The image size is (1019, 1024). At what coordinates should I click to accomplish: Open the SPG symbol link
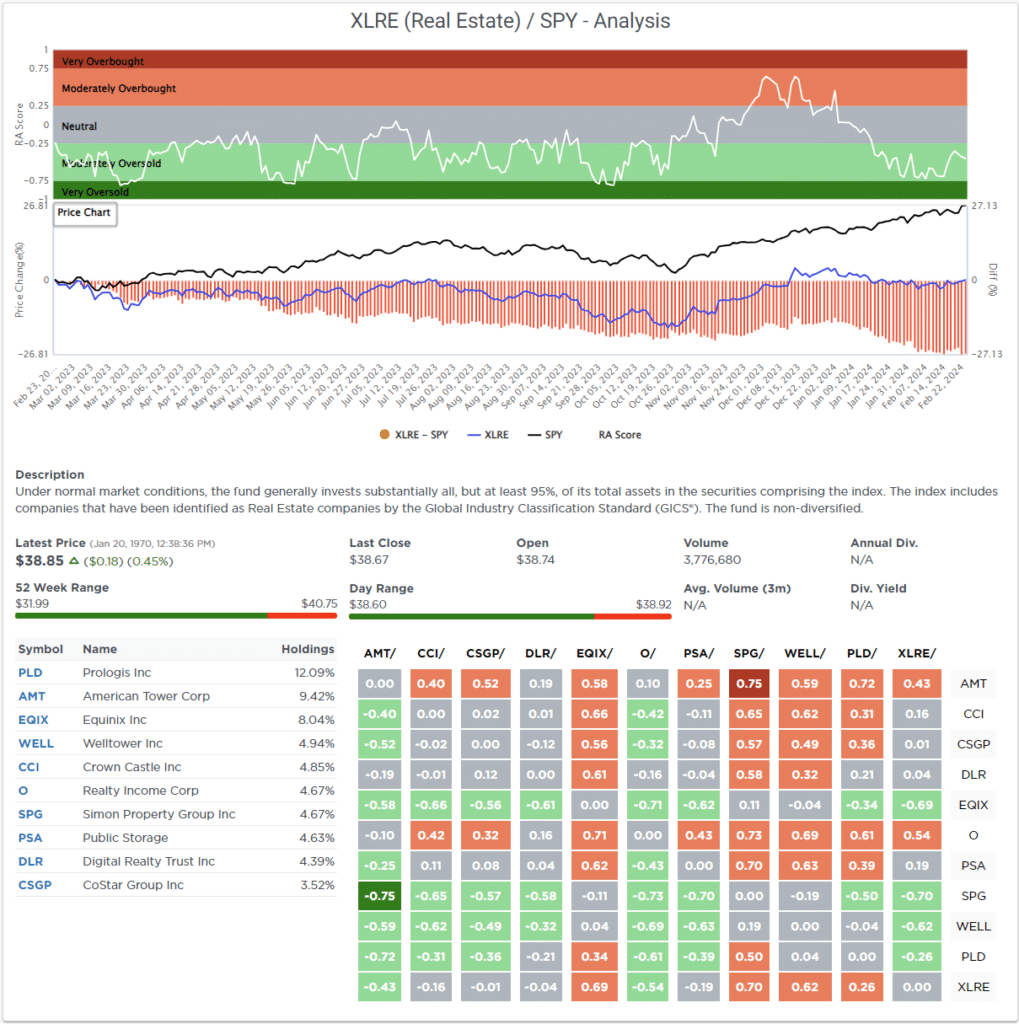point(30,814)
